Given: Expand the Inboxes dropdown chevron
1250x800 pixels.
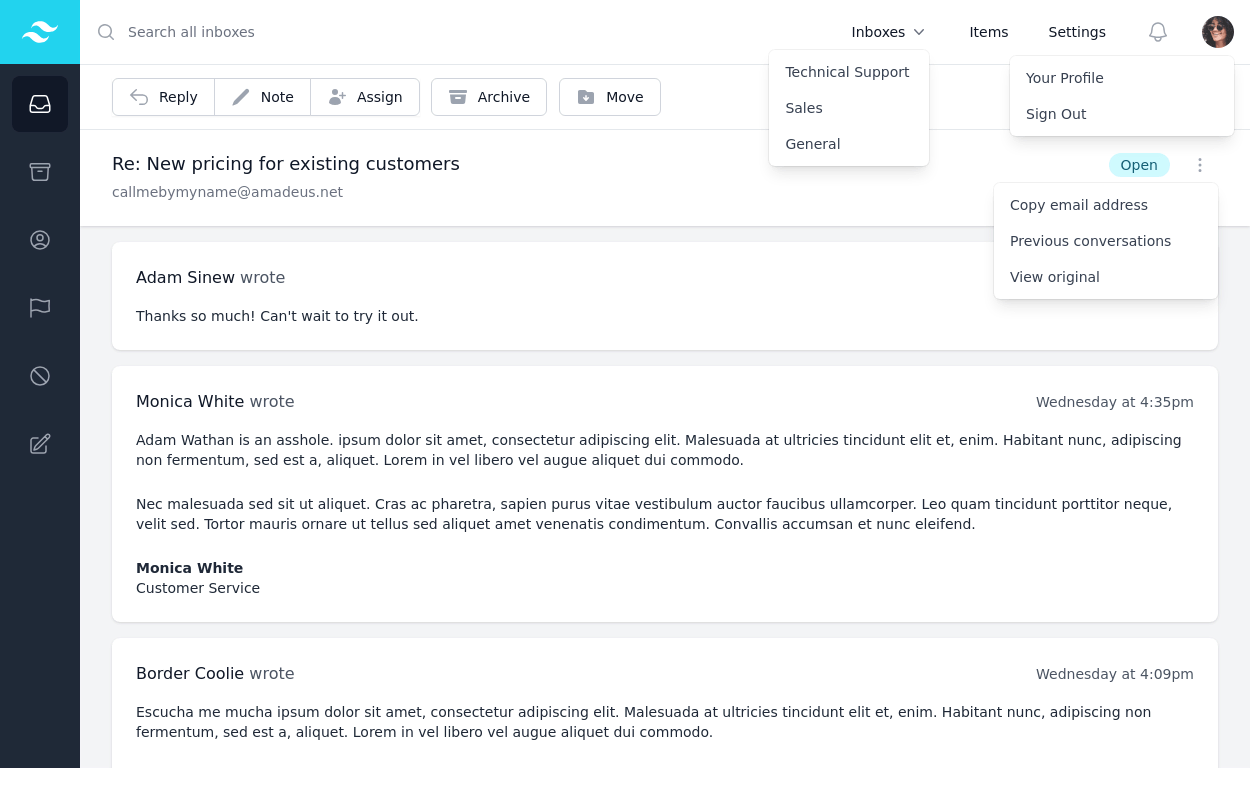Looking at the screenshot, I should point(919,32).
